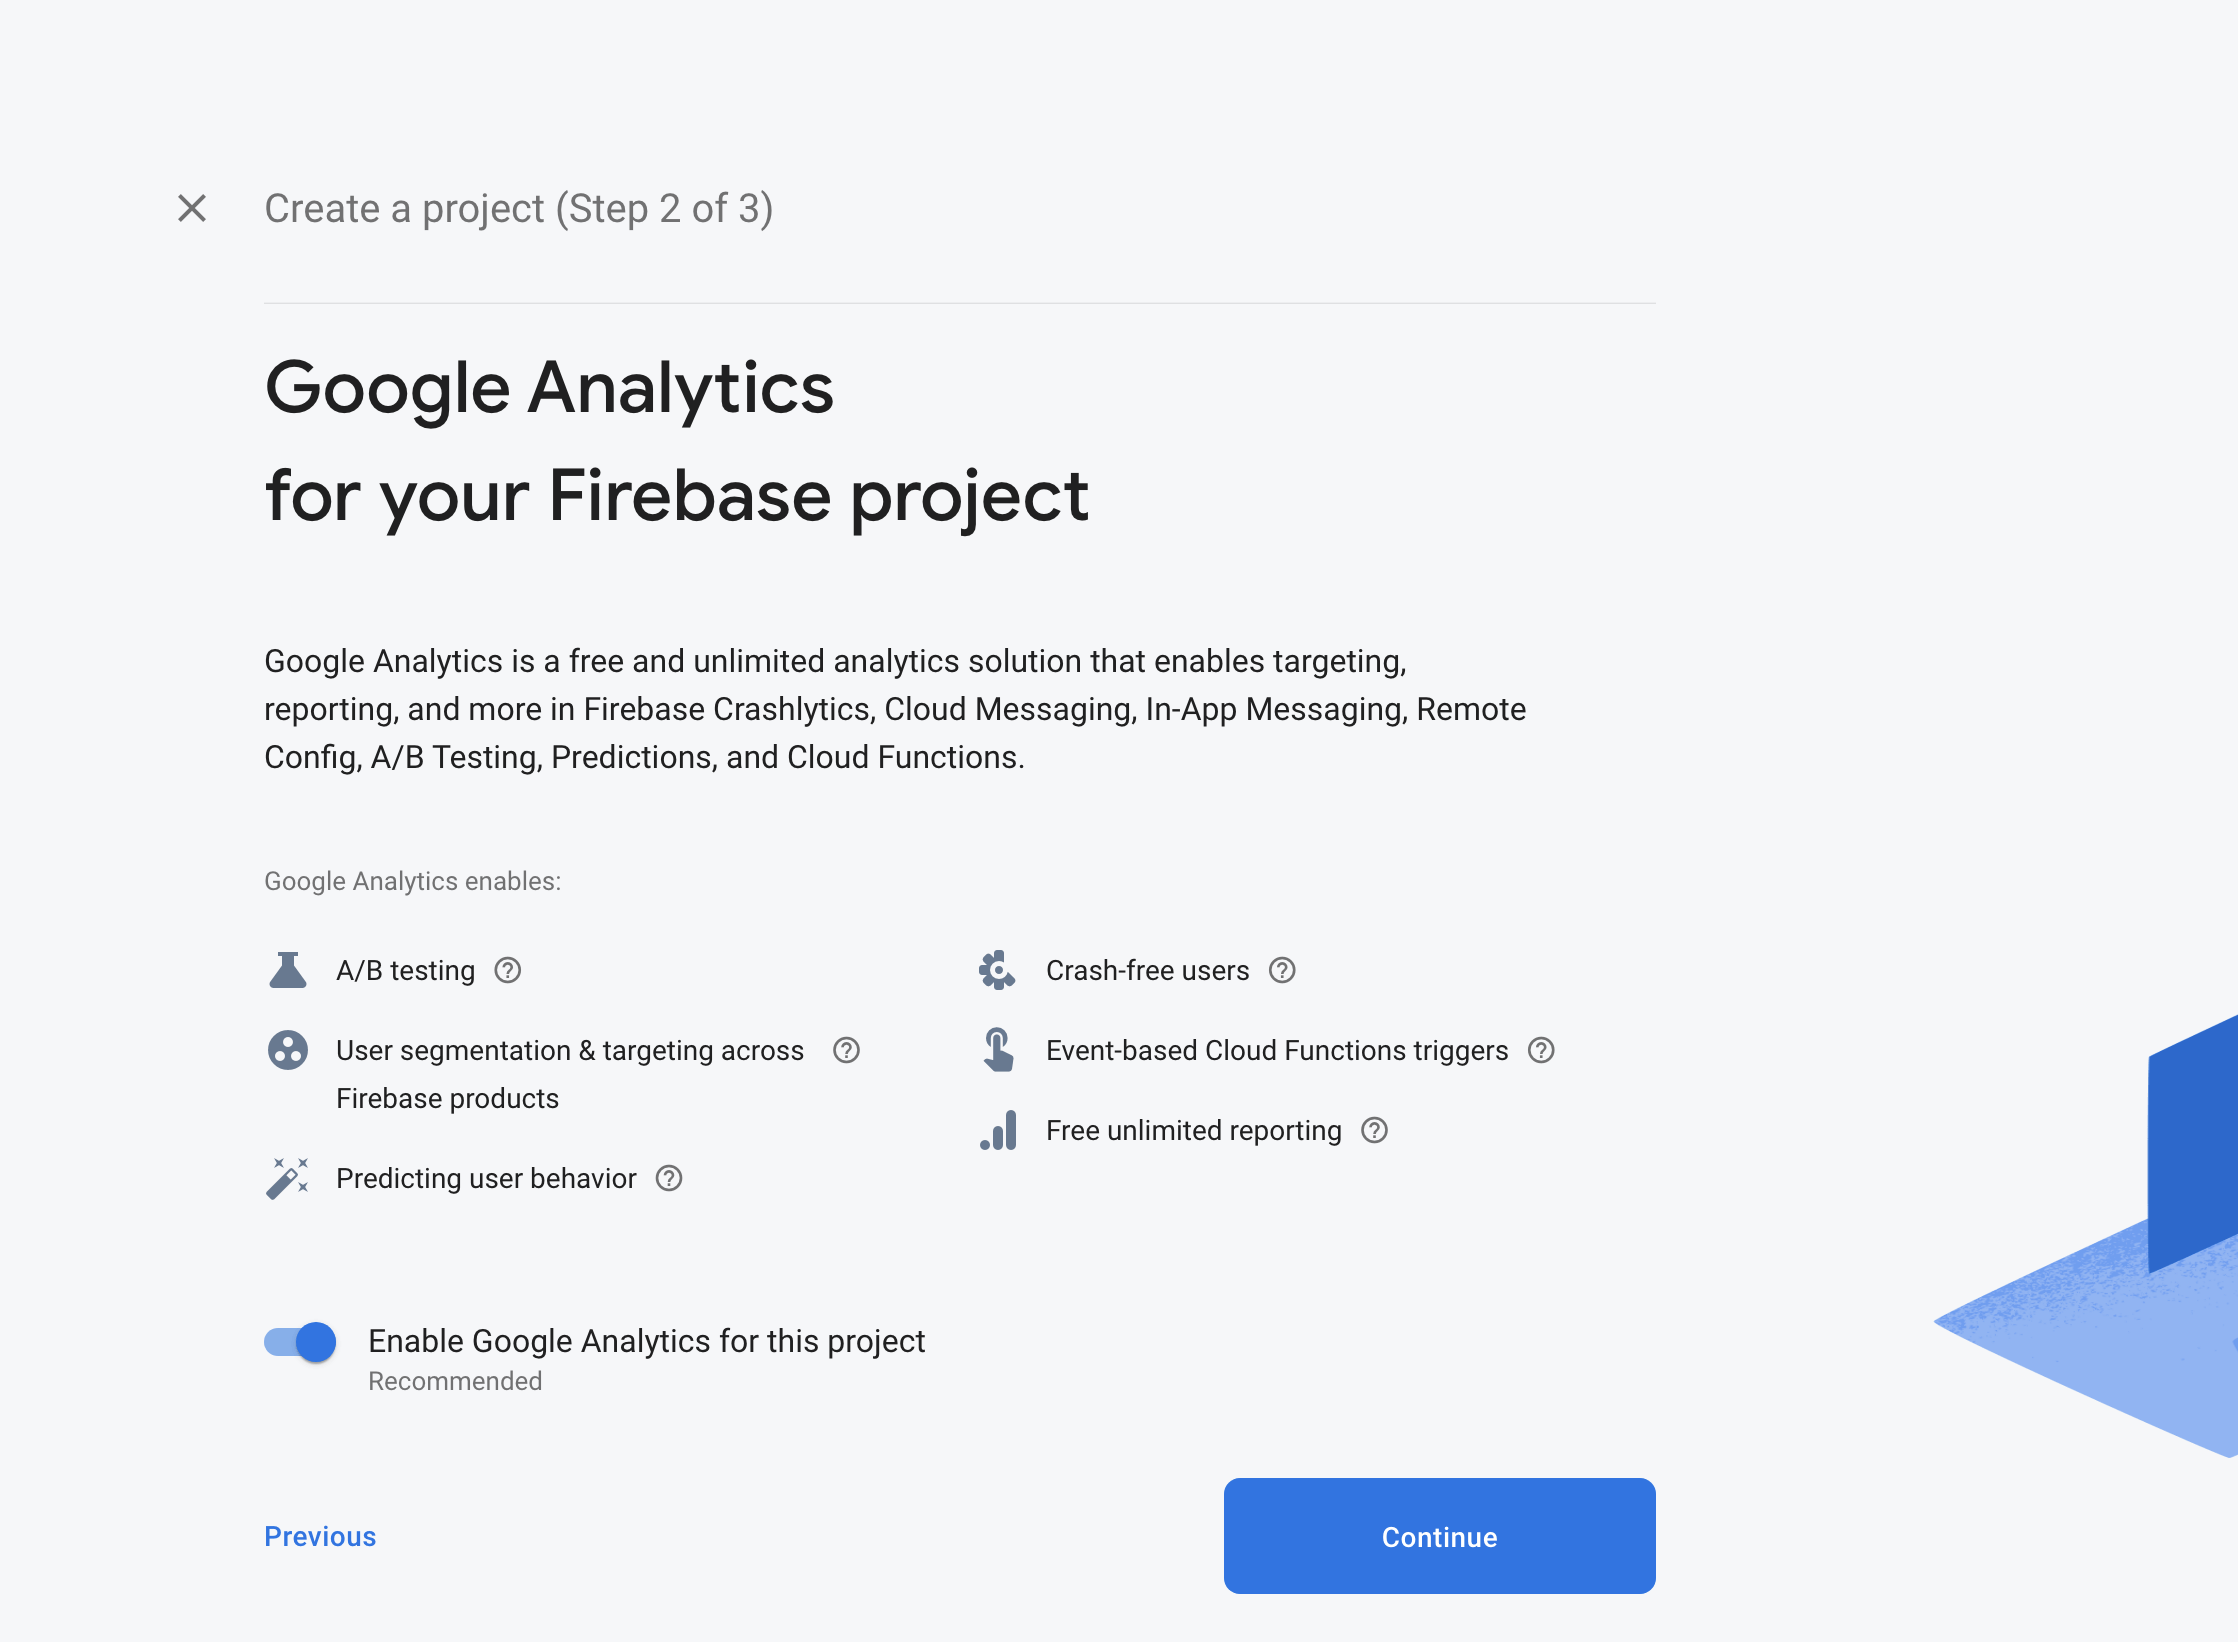The height and width of the screenshot is (1642, 2238).
Task: Click the User segmentation circle icon
Action: (x=288, y=1050)
